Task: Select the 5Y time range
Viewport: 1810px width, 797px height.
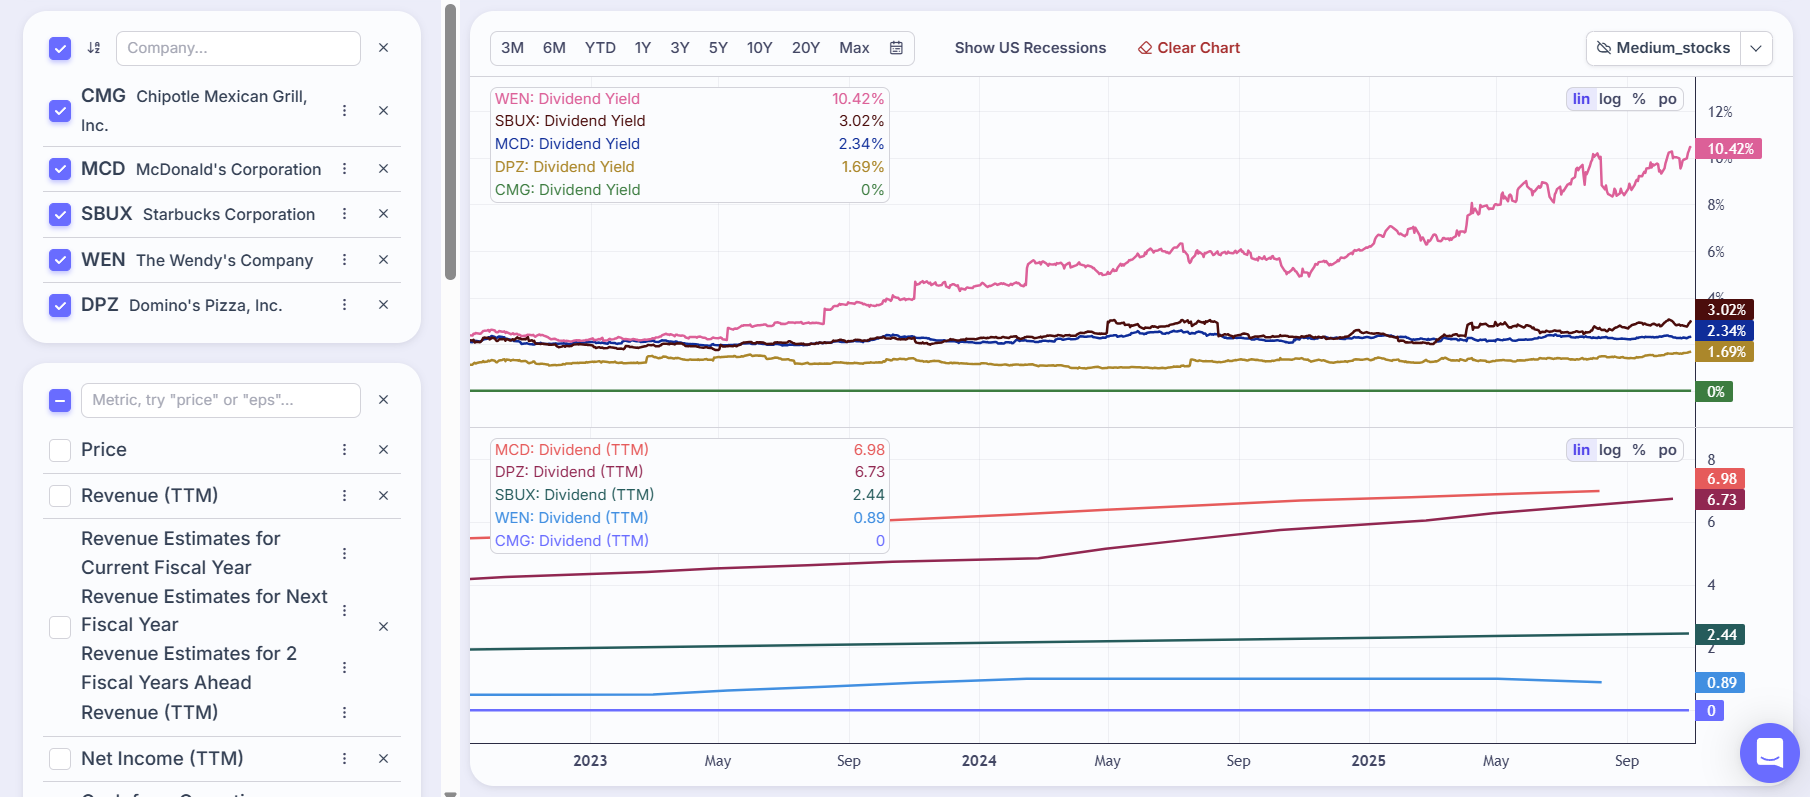Action: (718, 48)
